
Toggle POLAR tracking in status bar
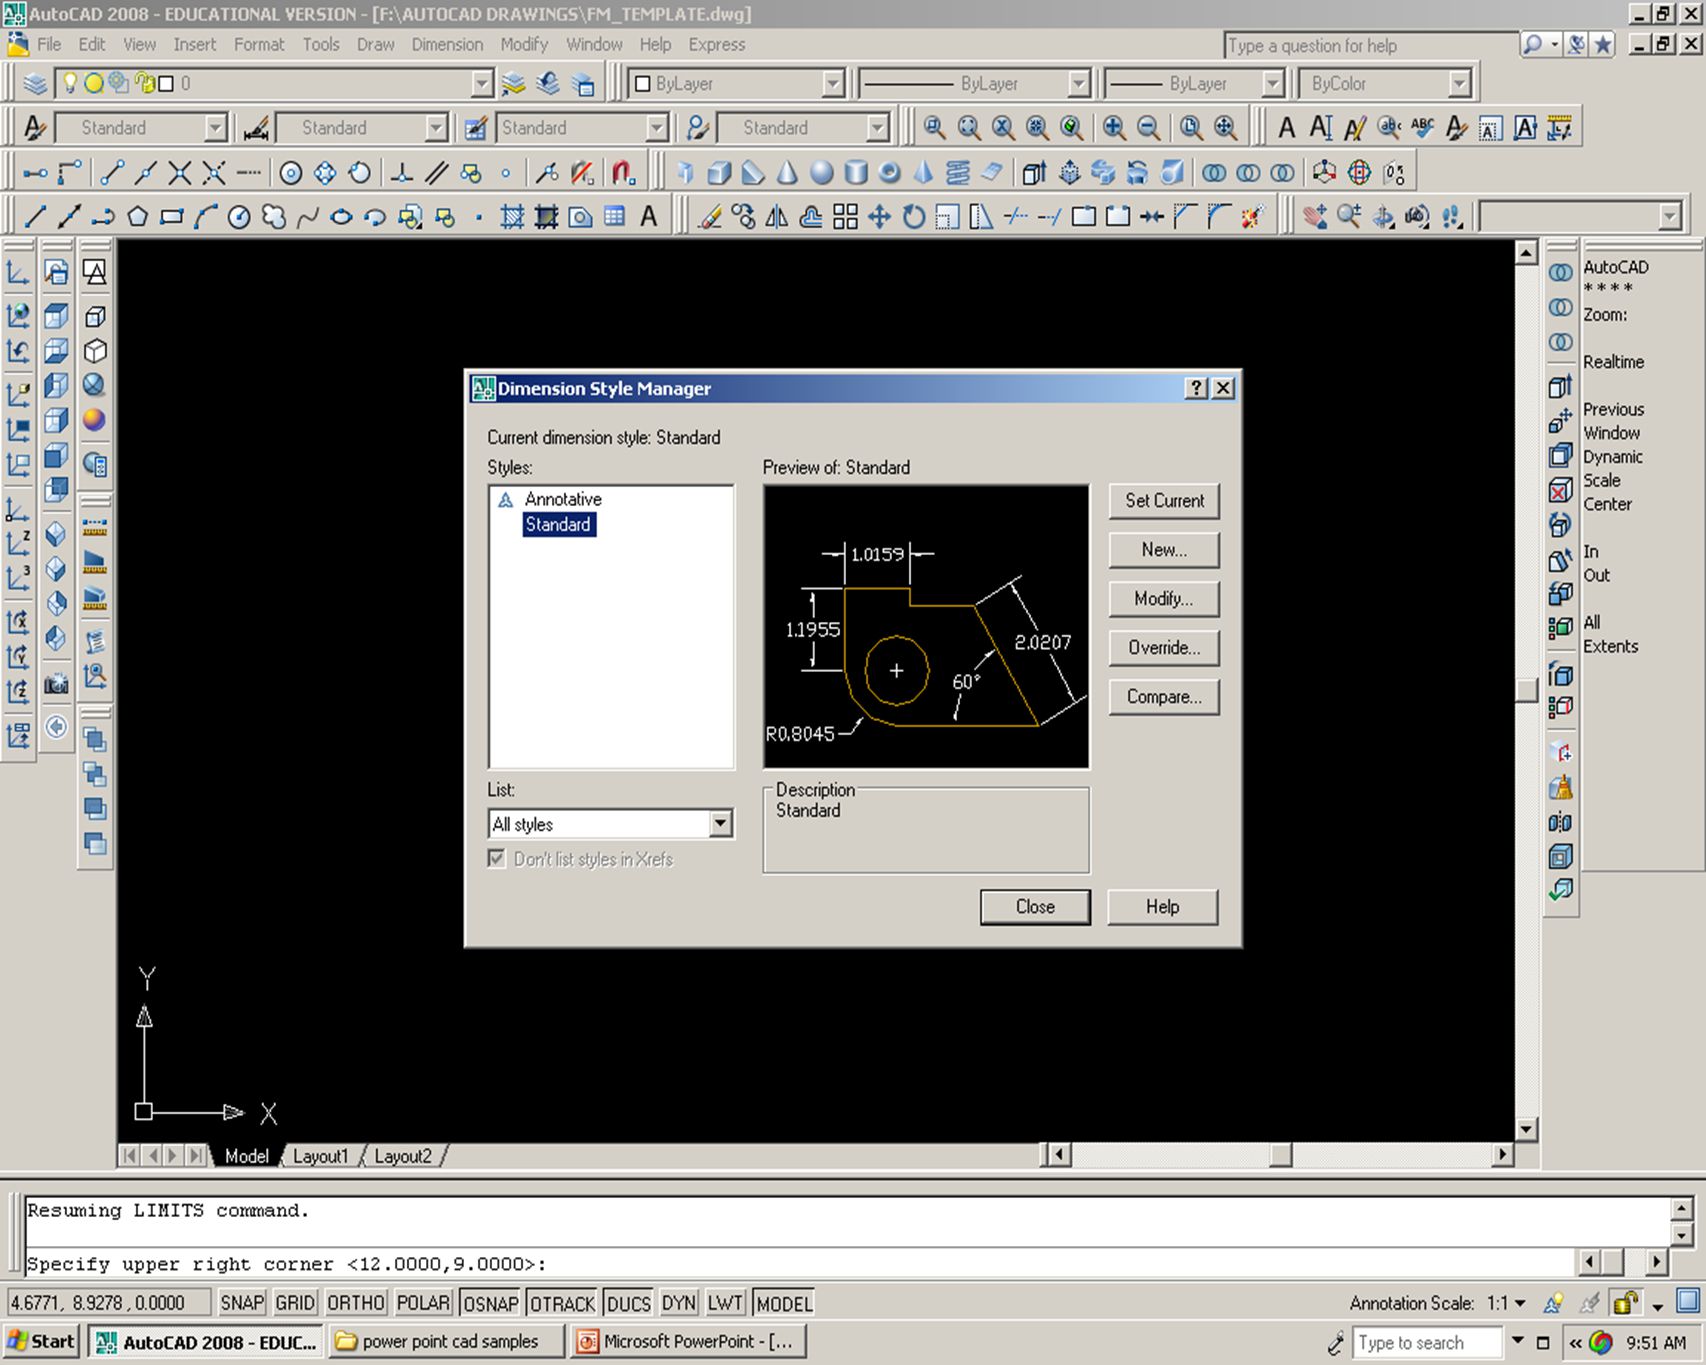[x=423, y=1303]
